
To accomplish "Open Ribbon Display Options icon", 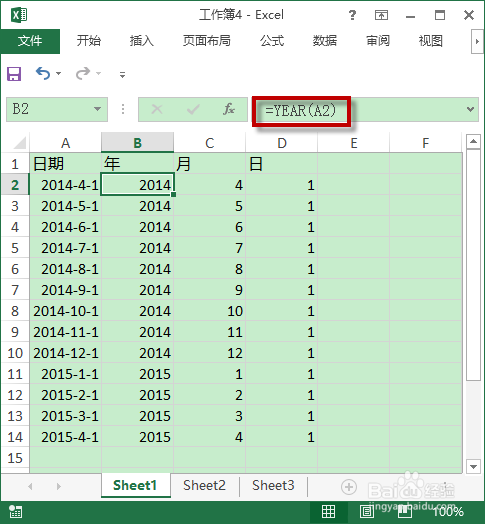I will (x=381, y=15).
